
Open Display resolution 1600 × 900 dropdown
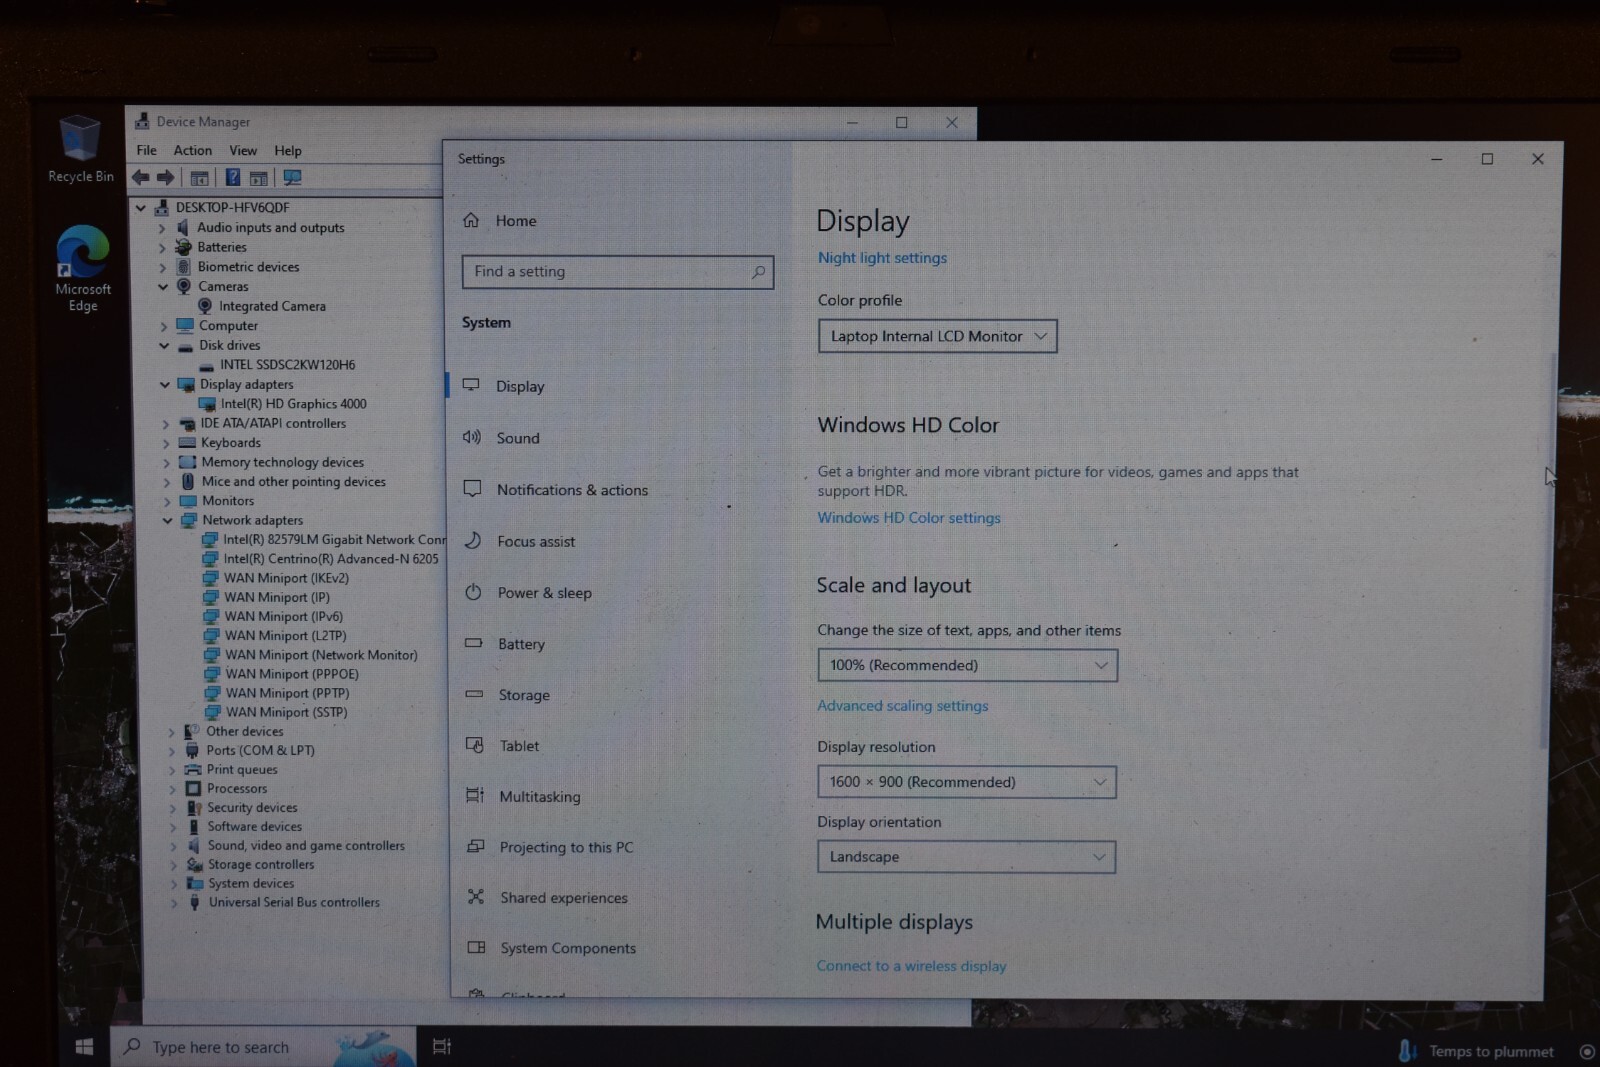966,782
